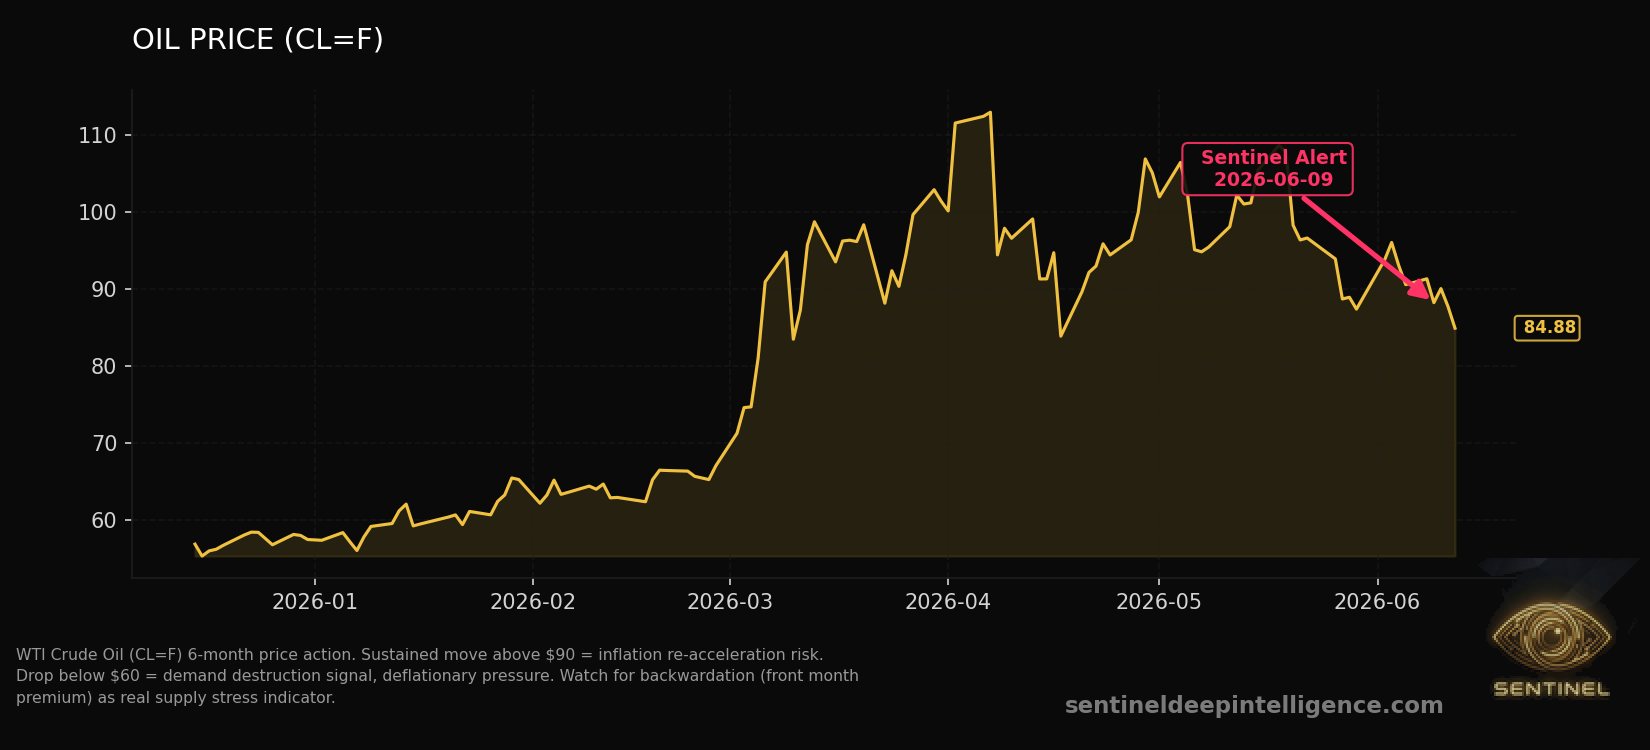Click the 2026-01 x-axis label
1650x750 pixels.
315,602
